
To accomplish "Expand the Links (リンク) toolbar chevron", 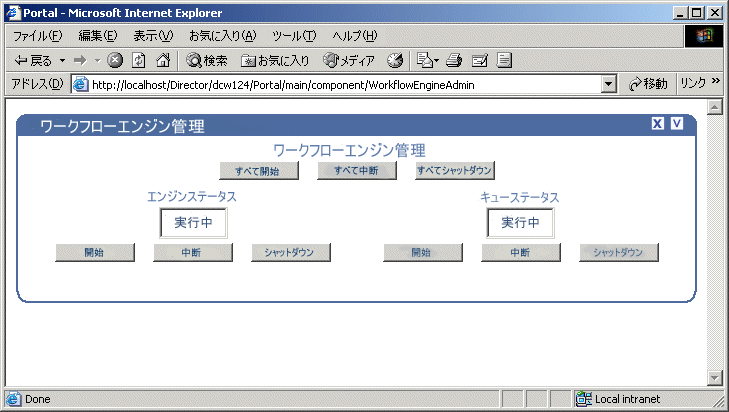I will click(x=716, y=81).
